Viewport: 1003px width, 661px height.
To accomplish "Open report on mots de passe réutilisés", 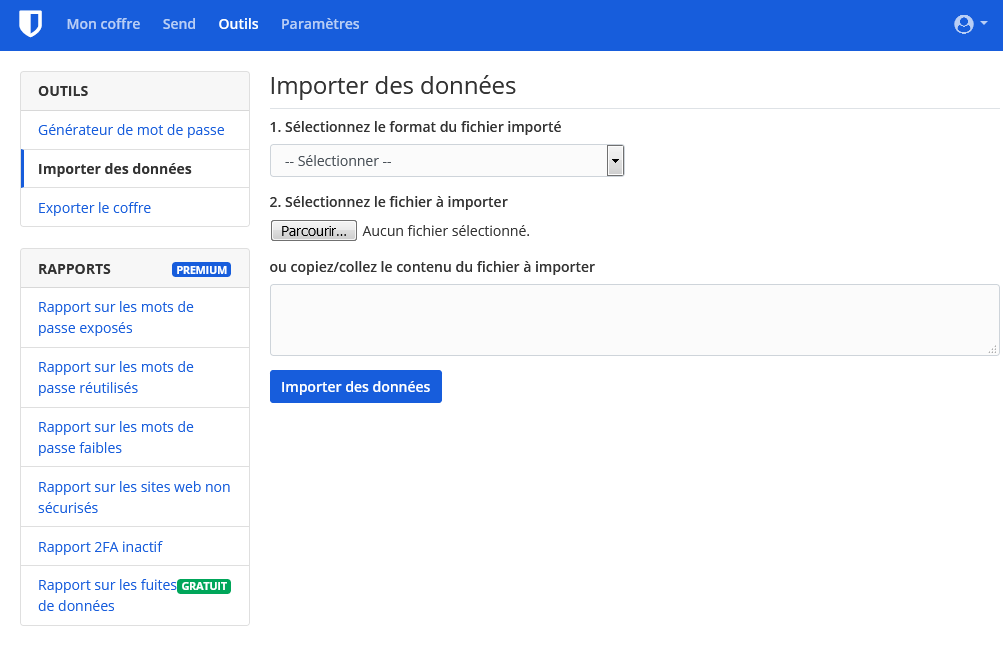I will [116, 377].
